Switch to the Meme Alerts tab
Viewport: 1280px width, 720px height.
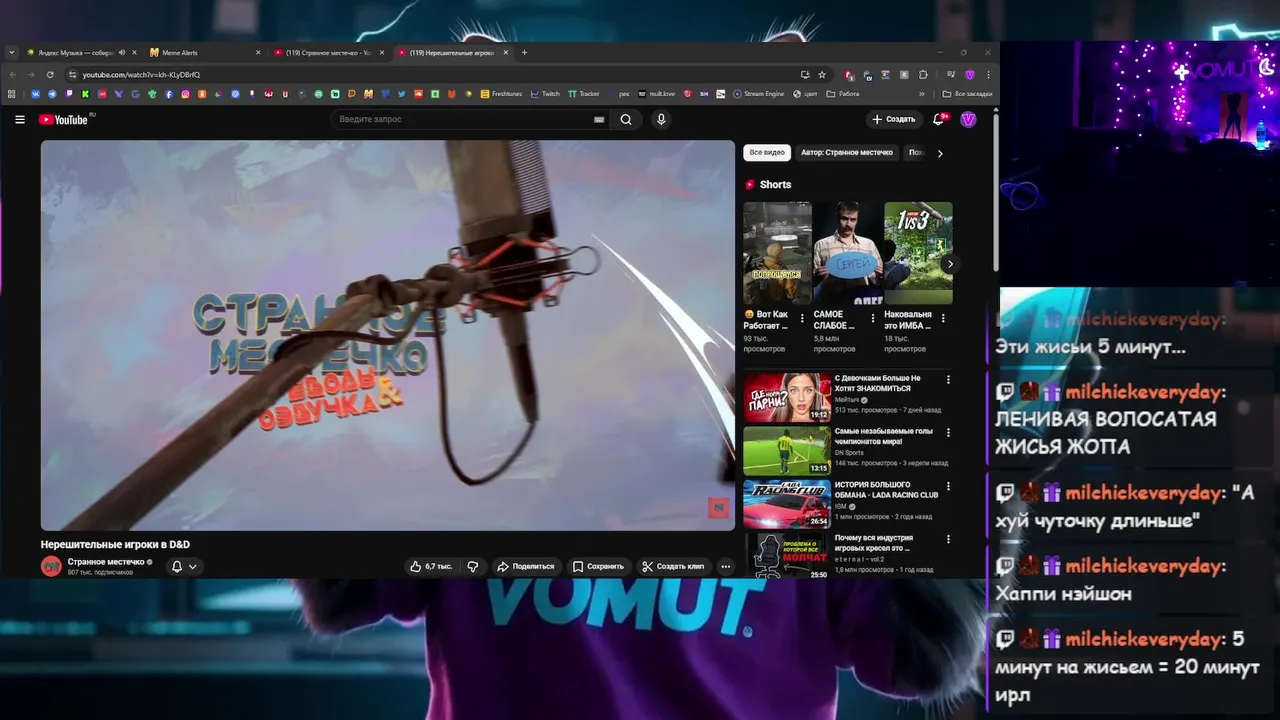click(x=205, y=52)
